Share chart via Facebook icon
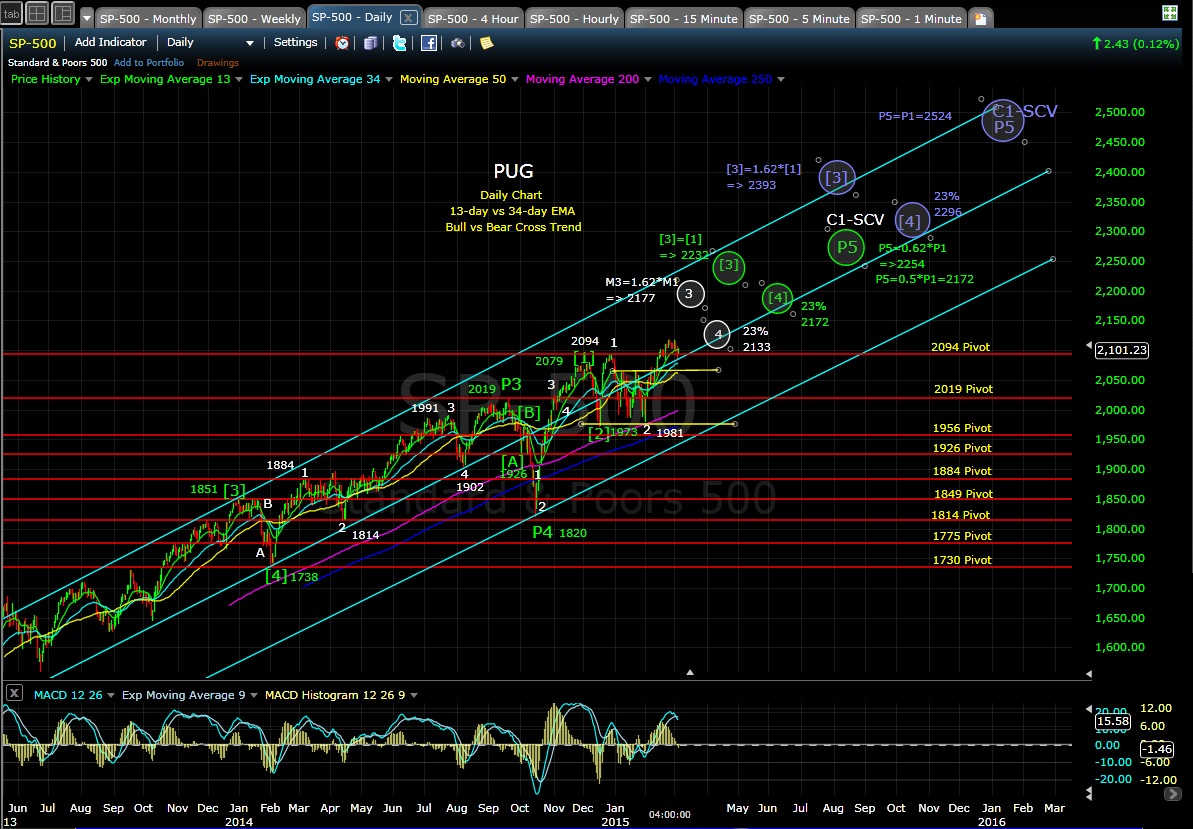 pyautogui.click(x=428, y=43)
